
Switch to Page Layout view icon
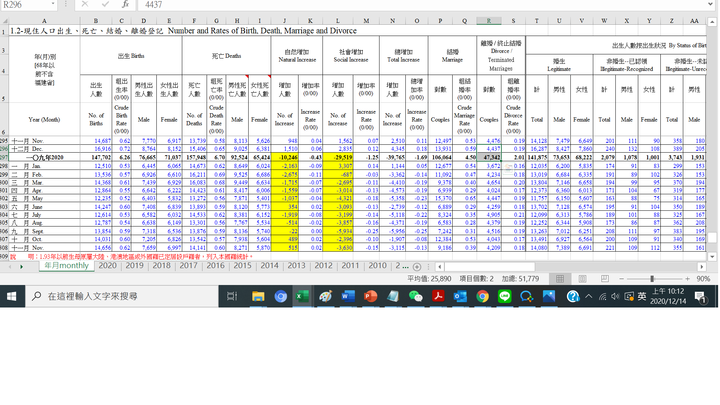(x=582, y=279)
